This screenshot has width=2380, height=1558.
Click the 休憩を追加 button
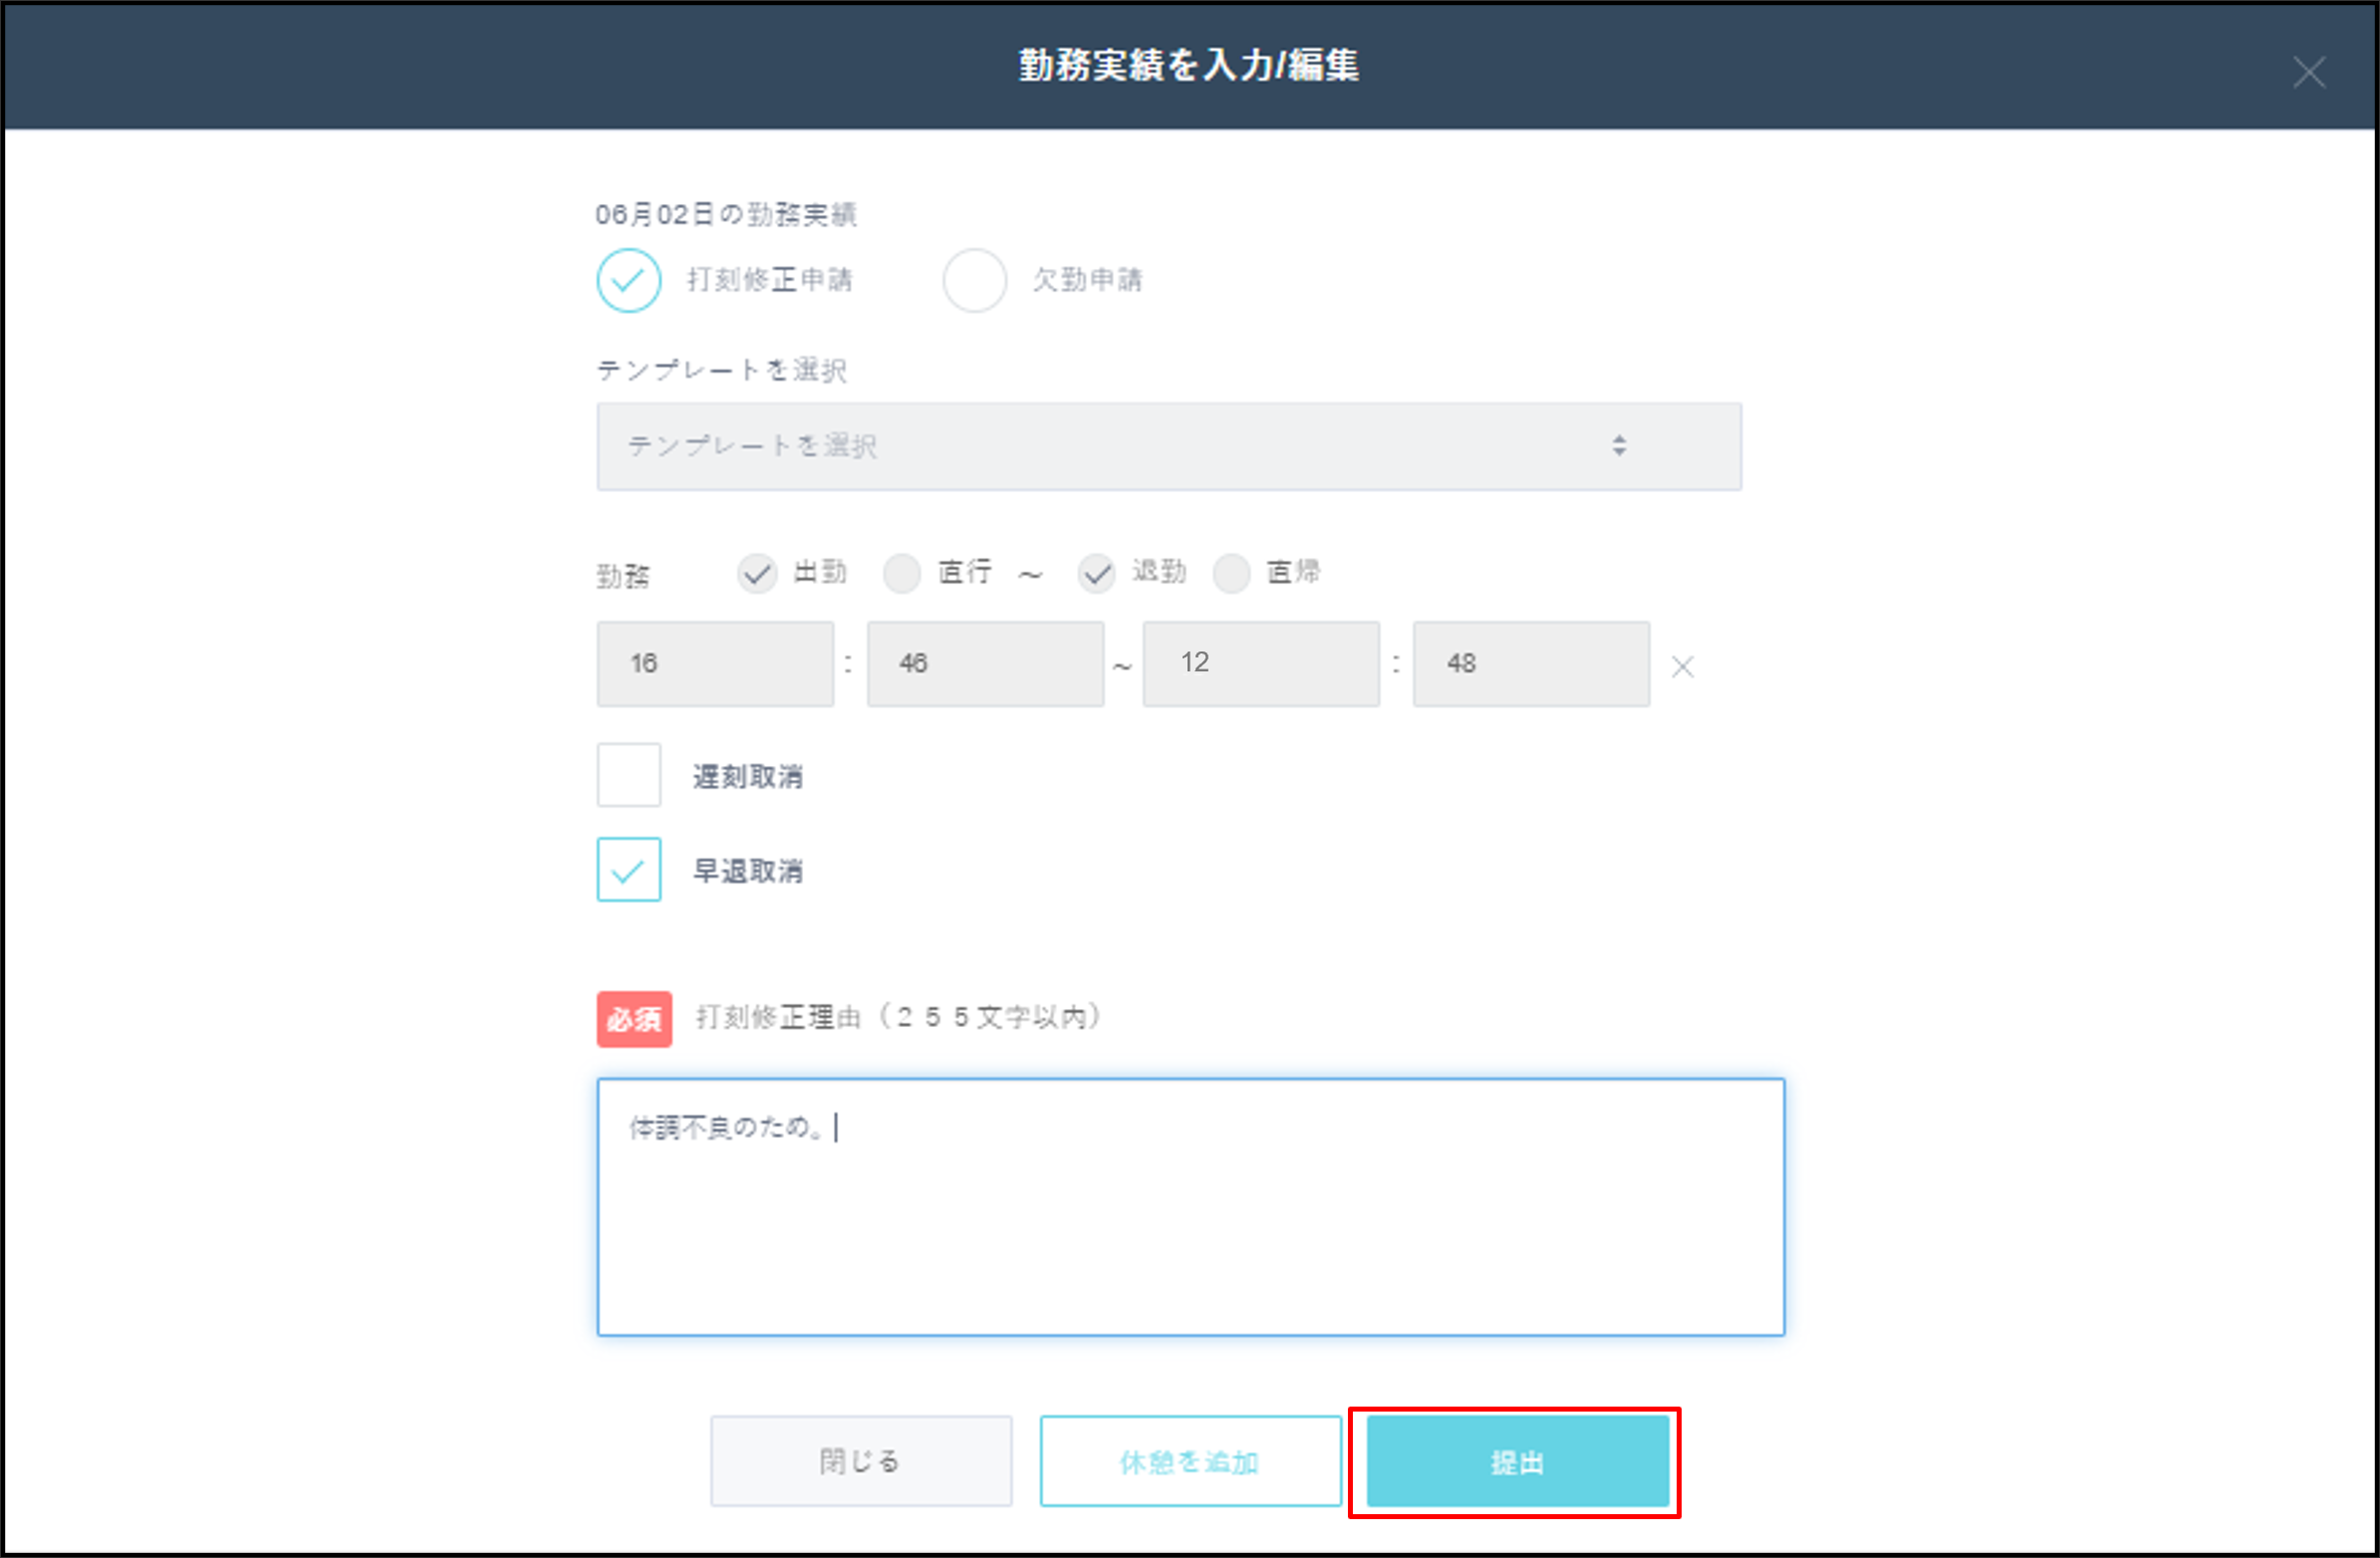point(1189,1461)
